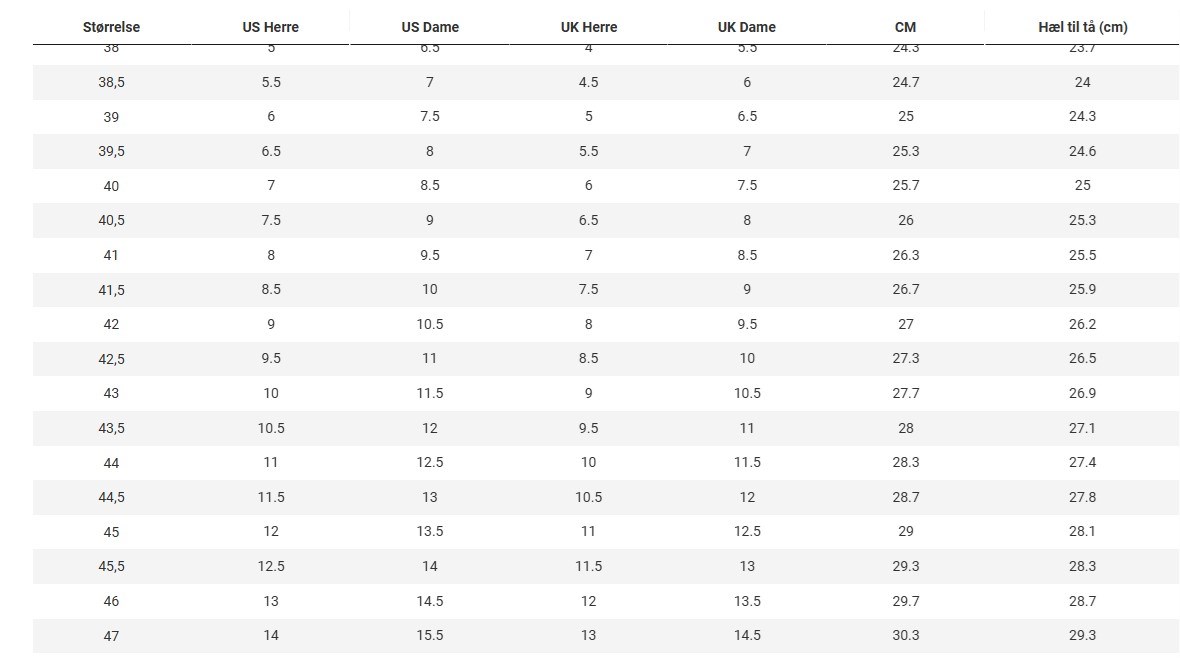Image resolution: width=1180 pixels, height=660 pixels.
Task: Click US Herre value 10.5
Action: click(271, 428)
